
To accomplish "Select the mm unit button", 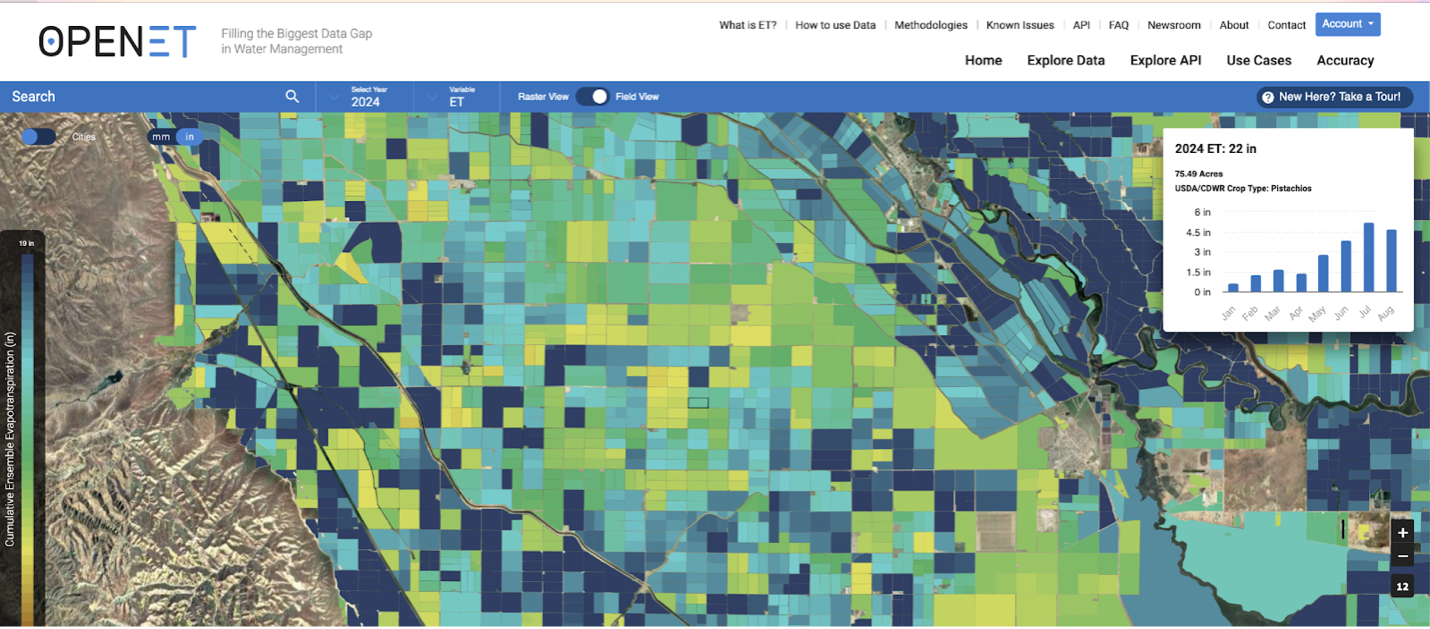I will 160,137.
